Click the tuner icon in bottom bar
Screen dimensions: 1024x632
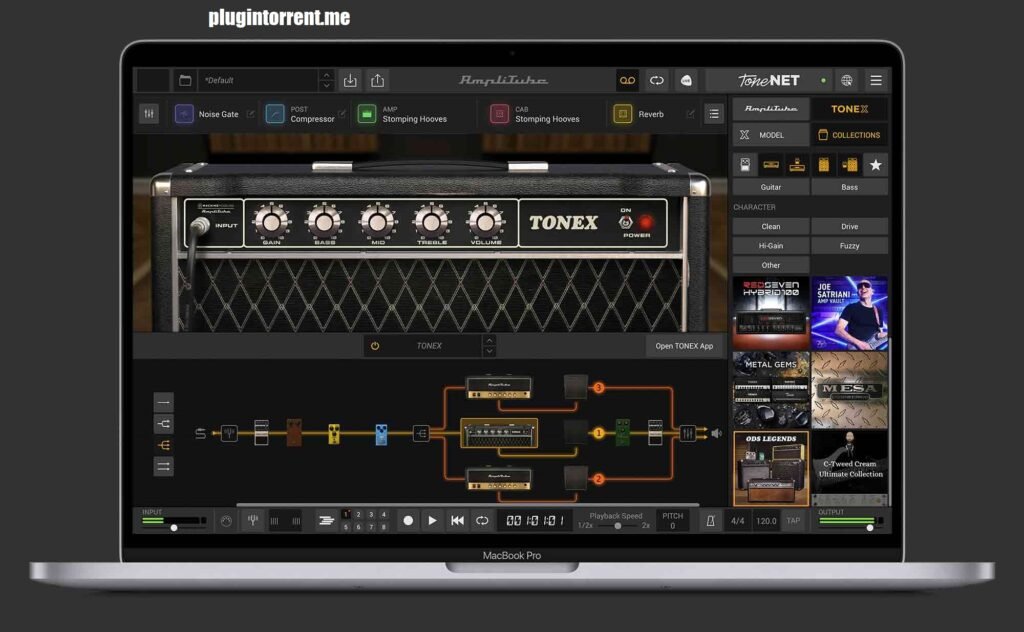point(253,520)
